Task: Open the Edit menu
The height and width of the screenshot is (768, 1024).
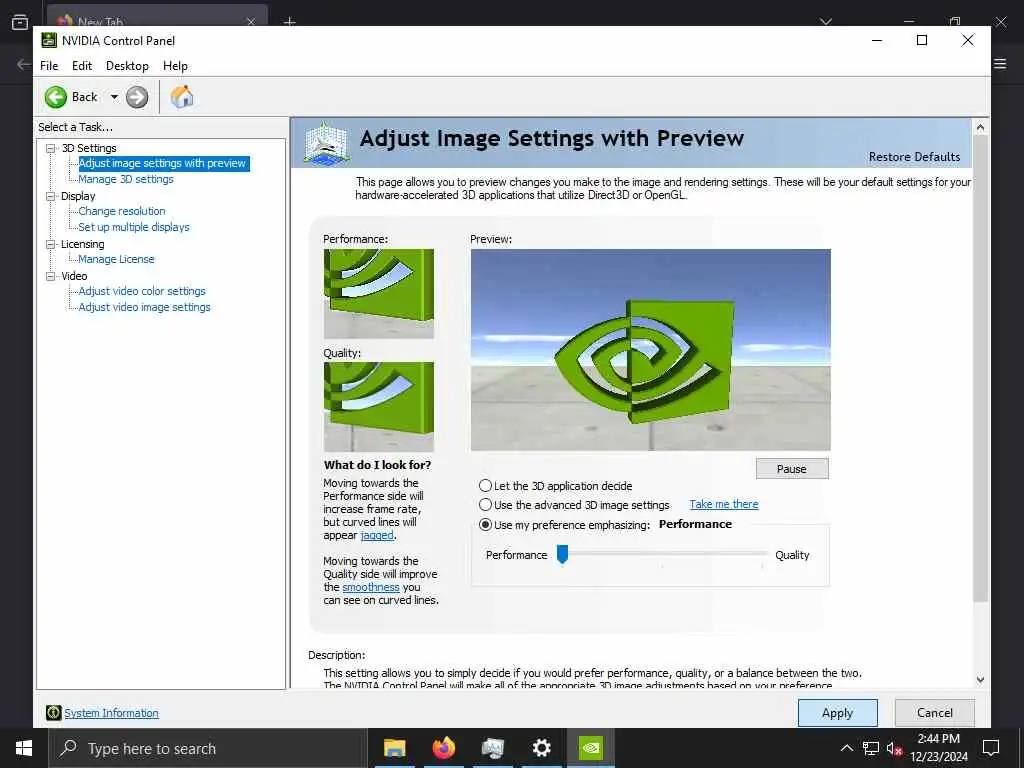Action: click(x=82, y=66)
